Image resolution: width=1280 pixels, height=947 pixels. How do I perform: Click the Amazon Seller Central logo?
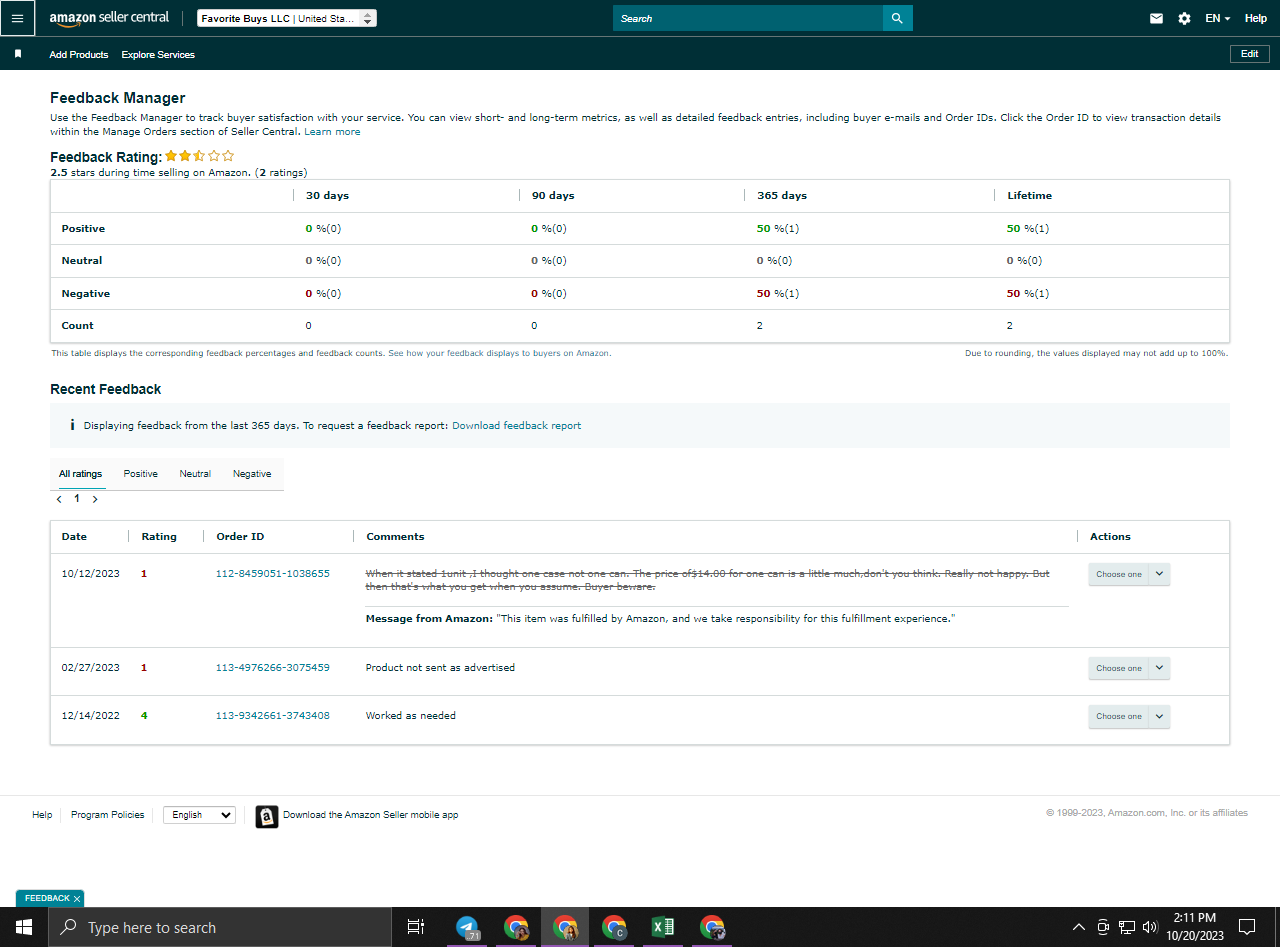coord(109,18)
